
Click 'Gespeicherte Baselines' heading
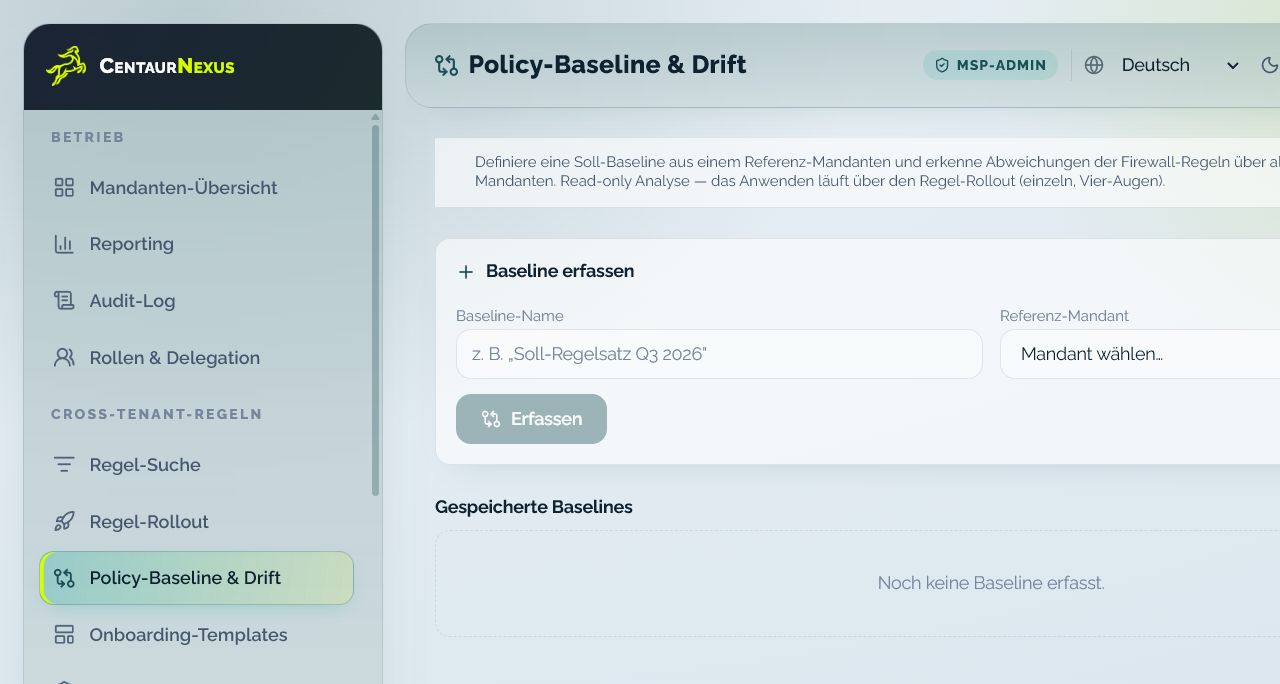click(534, 507)
